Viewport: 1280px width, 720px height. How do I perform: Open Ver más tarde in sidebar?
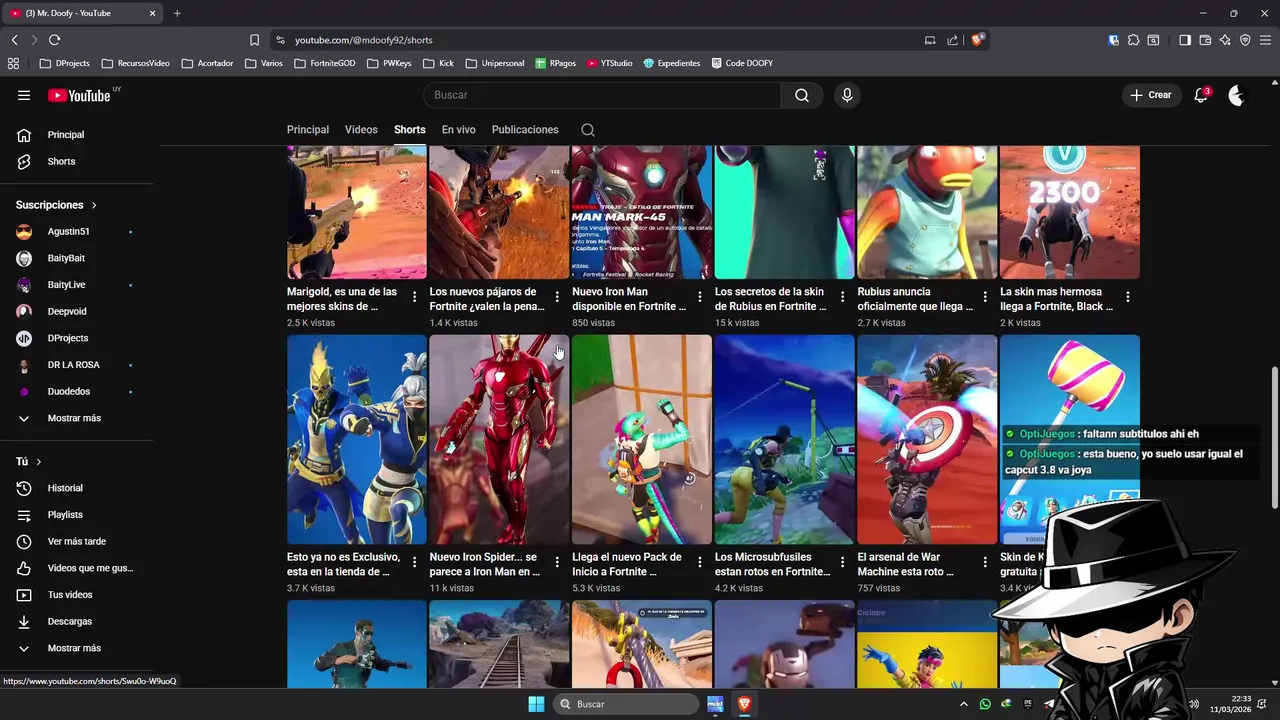[x=77, y=541]
